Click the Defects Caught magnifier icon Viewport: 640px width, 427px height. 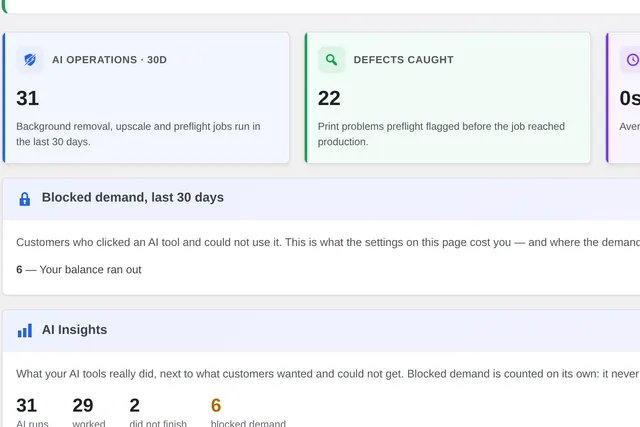tap(331, 60)
